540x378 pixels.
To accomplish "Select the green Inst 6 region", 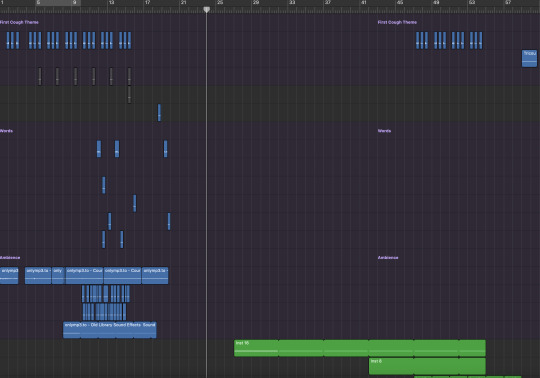I will 427,366.
